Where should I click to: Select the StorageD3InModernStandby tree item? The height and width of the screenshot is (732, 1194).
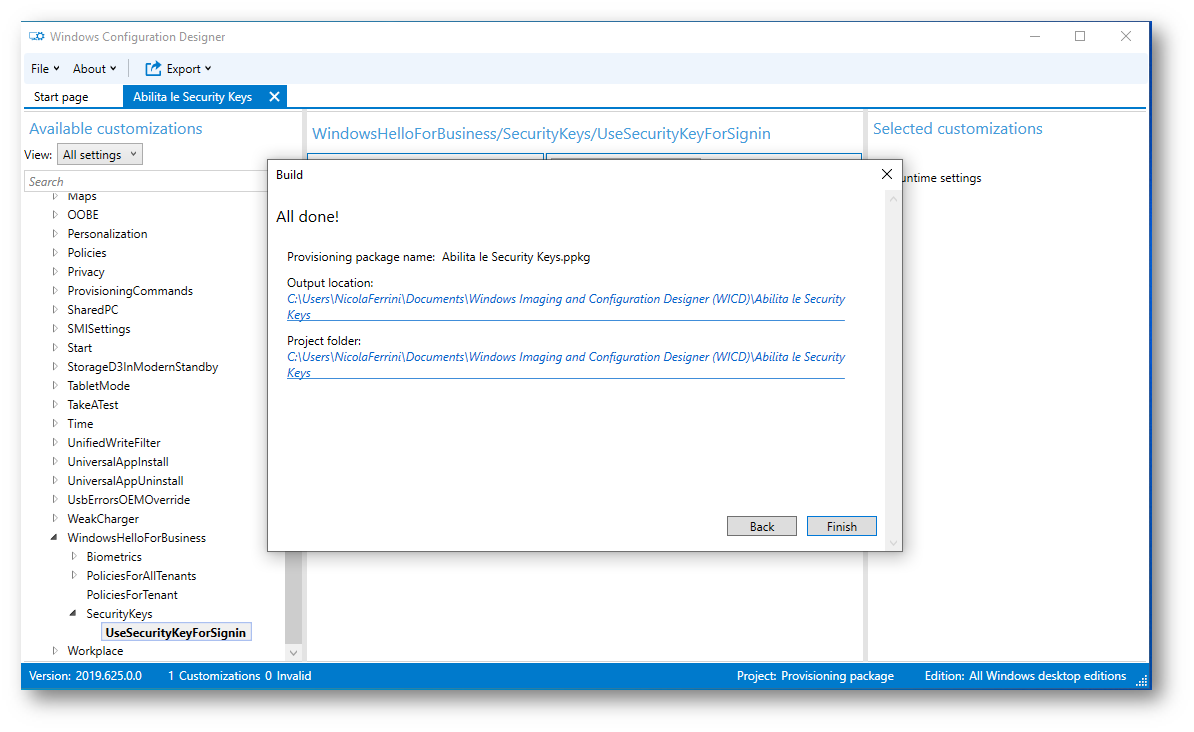point(142,366)
